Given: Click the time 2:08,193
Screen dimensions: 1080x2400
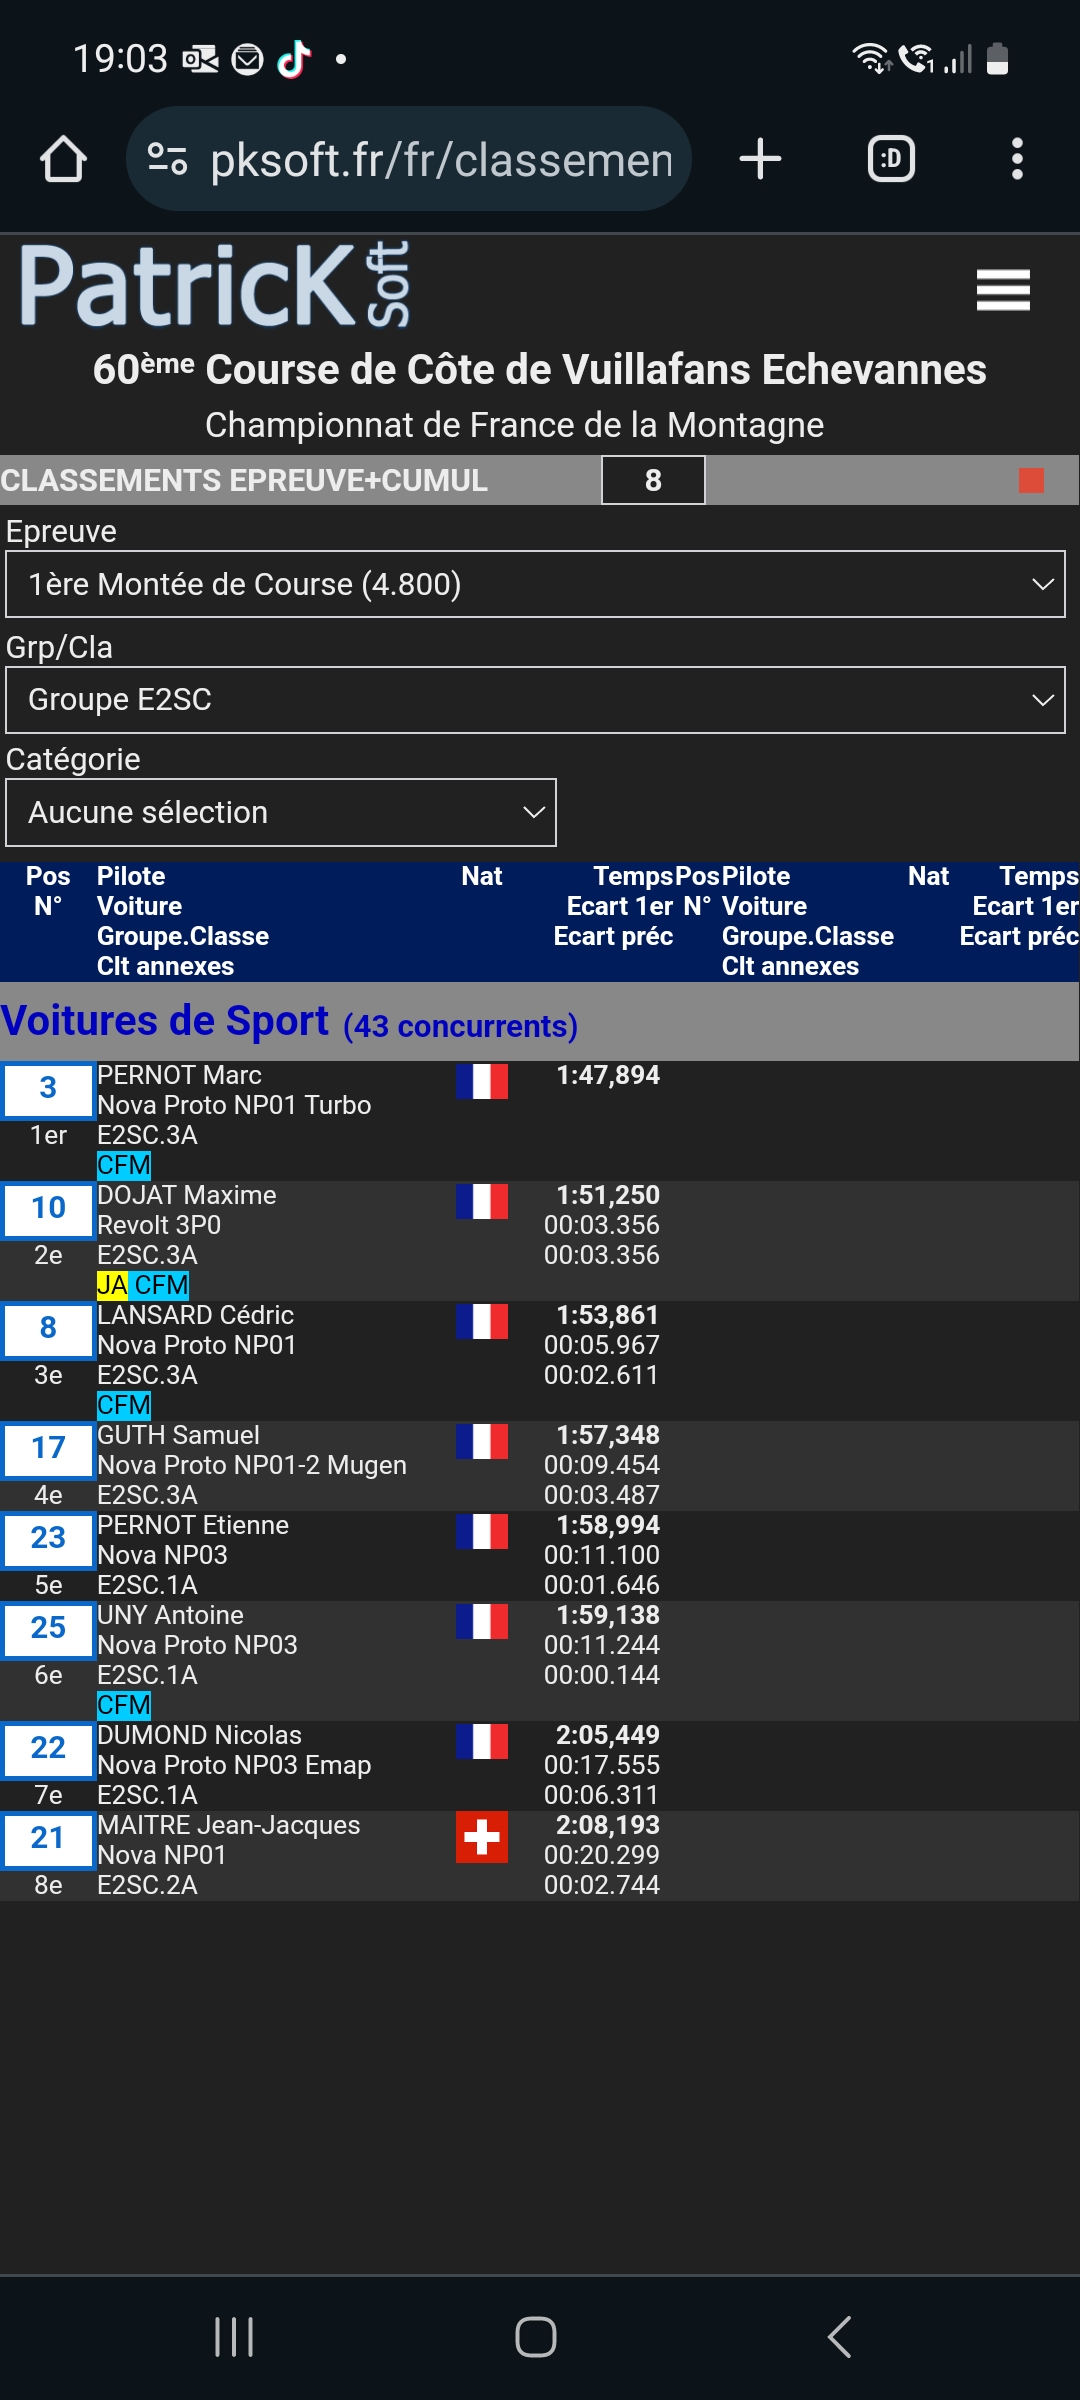Looking at the screenshot, I should click(608, 1825).
